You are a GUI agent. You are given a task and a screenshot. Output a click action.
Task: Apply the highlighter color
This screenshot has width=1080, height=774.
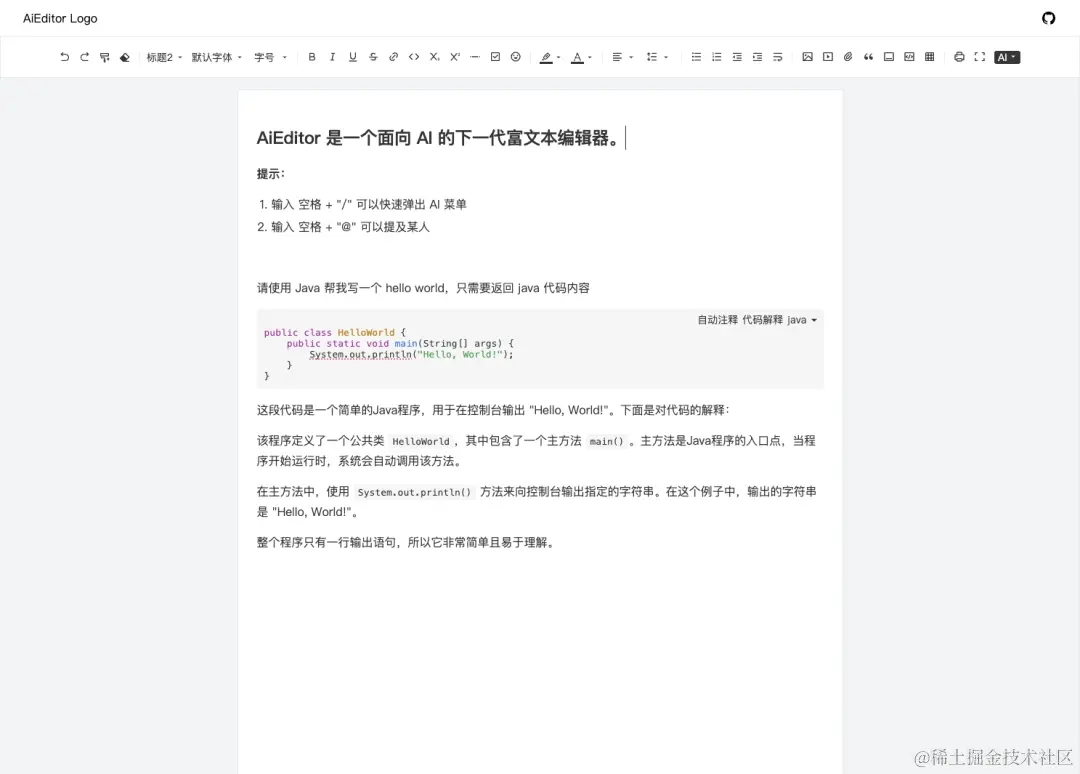(x=546, y=57)
